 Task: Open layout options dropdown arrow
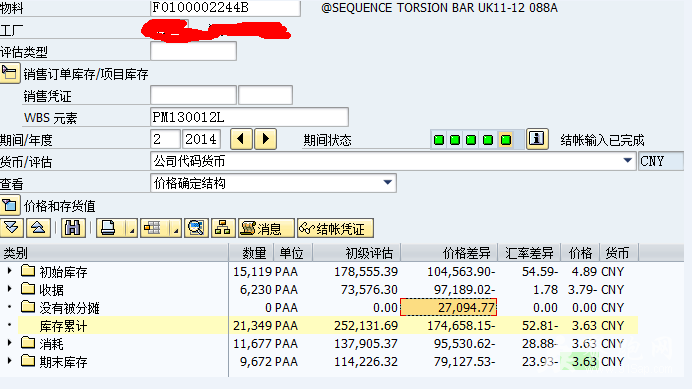click(176, 229)
